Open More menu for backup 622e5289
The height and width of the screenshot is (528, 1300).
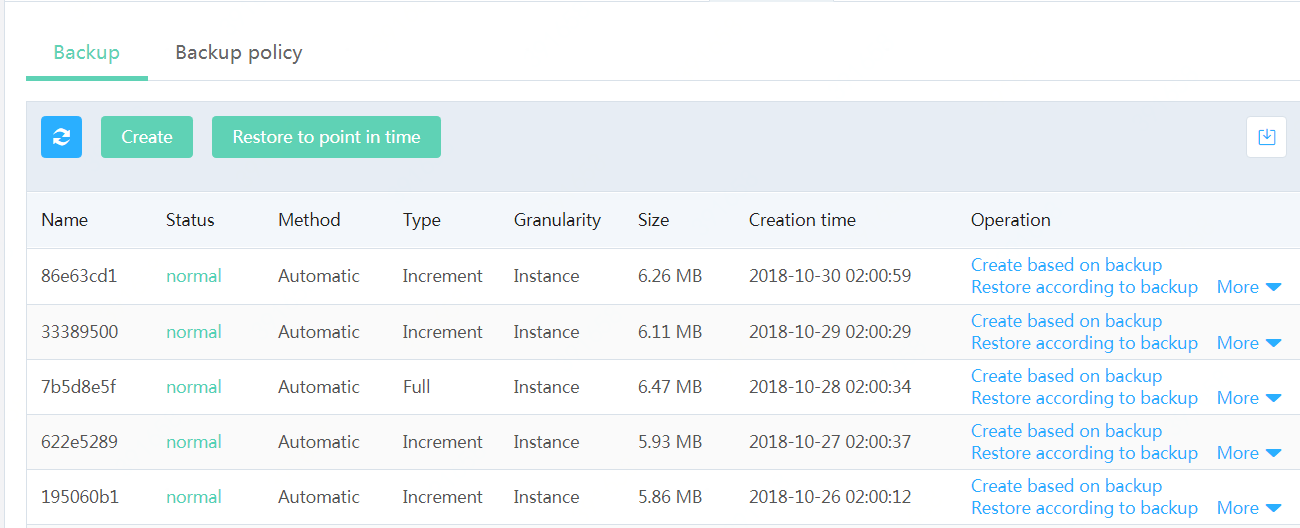click(x=1249, y=453)
